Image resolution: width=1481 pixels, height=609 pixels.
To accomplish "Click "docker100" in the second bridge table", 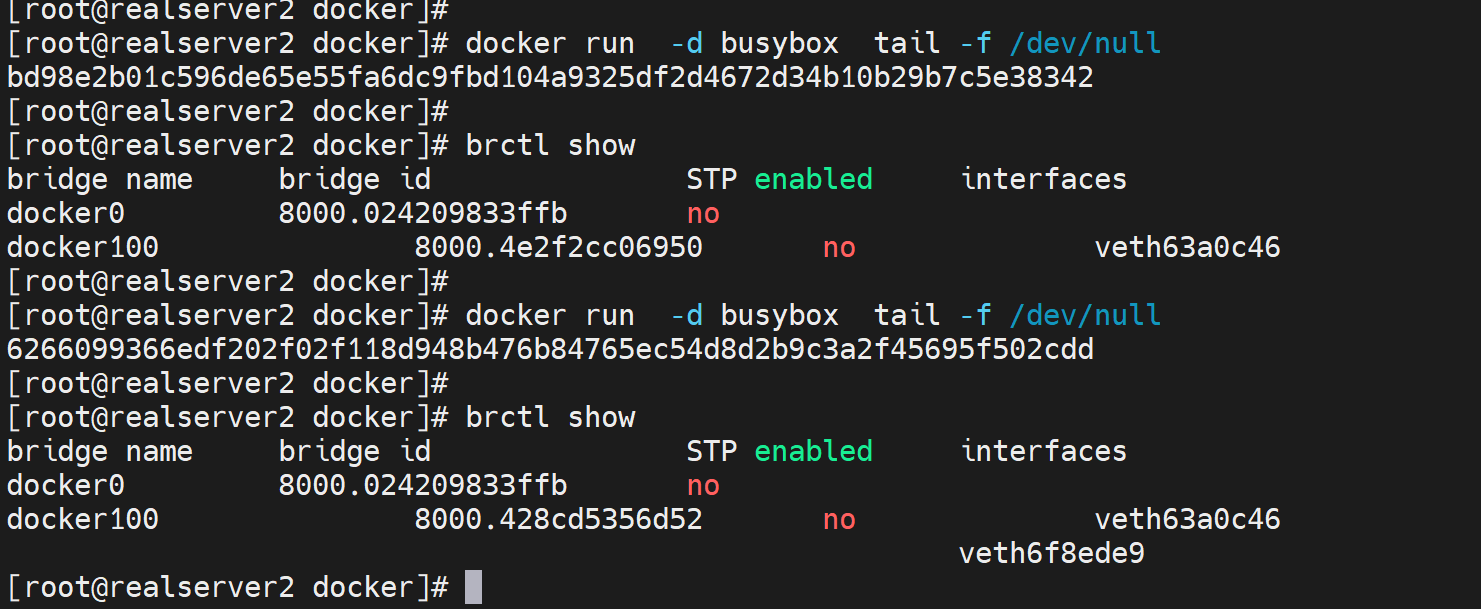I will [83, 519].
